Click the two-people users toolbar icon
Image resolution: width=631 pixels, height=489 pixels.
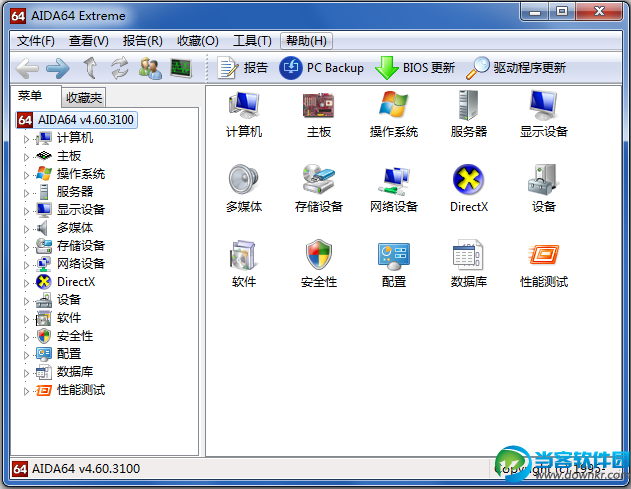point(150,68)
